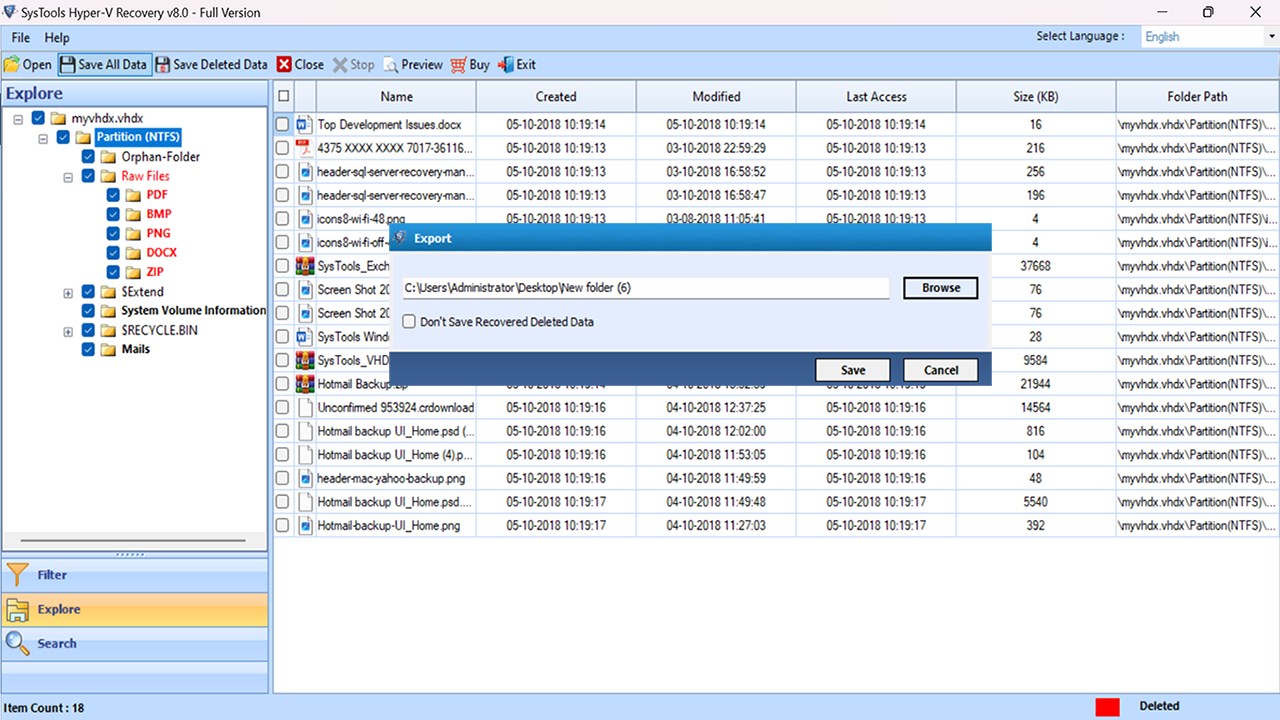Screen dimensions: 1280x720
Task: Click Browse in Export dialog
Action: click(940, 288)
